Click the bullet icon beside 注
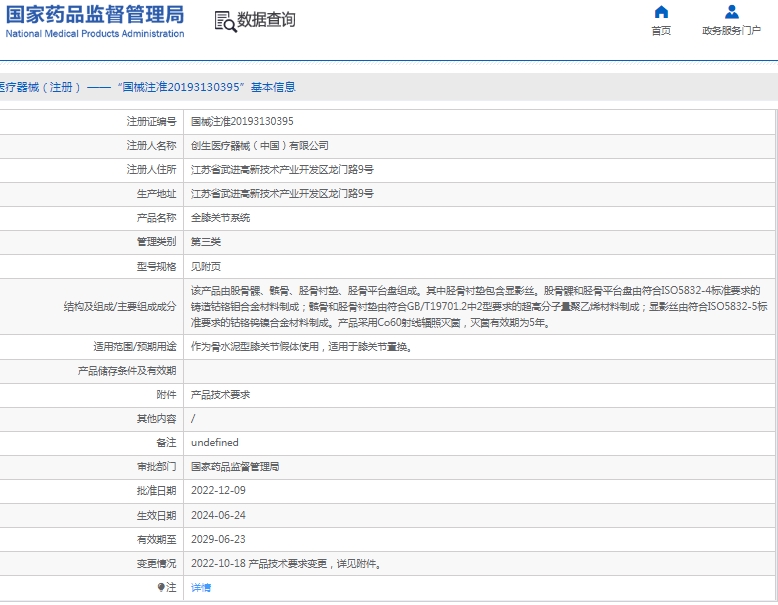 [161, 588]
